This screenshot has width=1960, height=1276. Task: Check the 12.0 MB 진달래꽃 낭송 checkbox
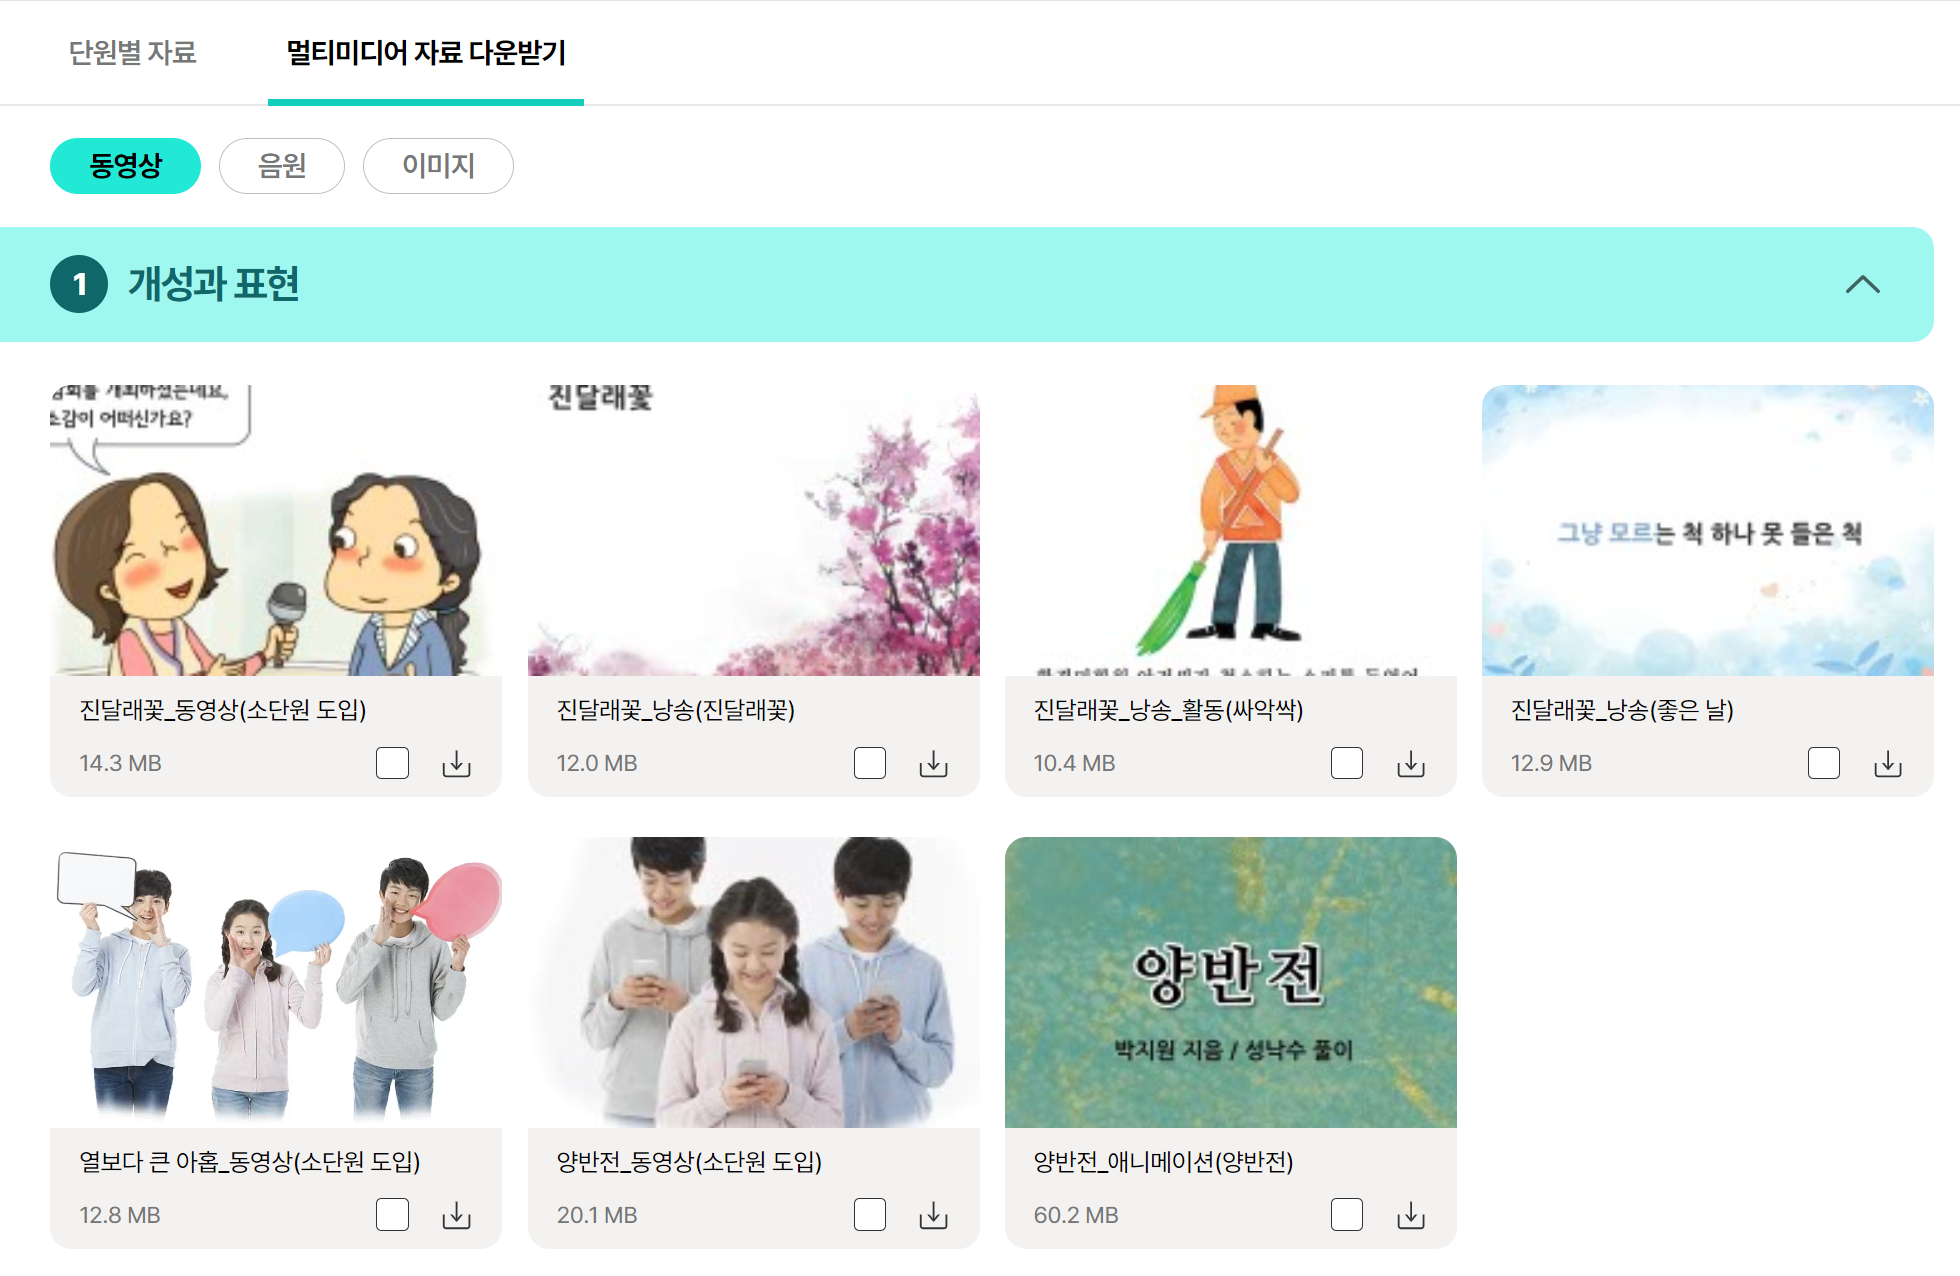pyautogui.click(x=870, y=763)
